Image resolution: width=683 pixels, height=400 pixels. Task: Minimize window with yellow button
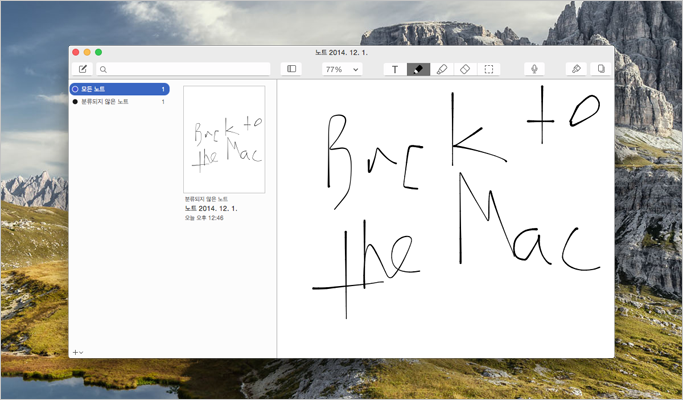87,52
